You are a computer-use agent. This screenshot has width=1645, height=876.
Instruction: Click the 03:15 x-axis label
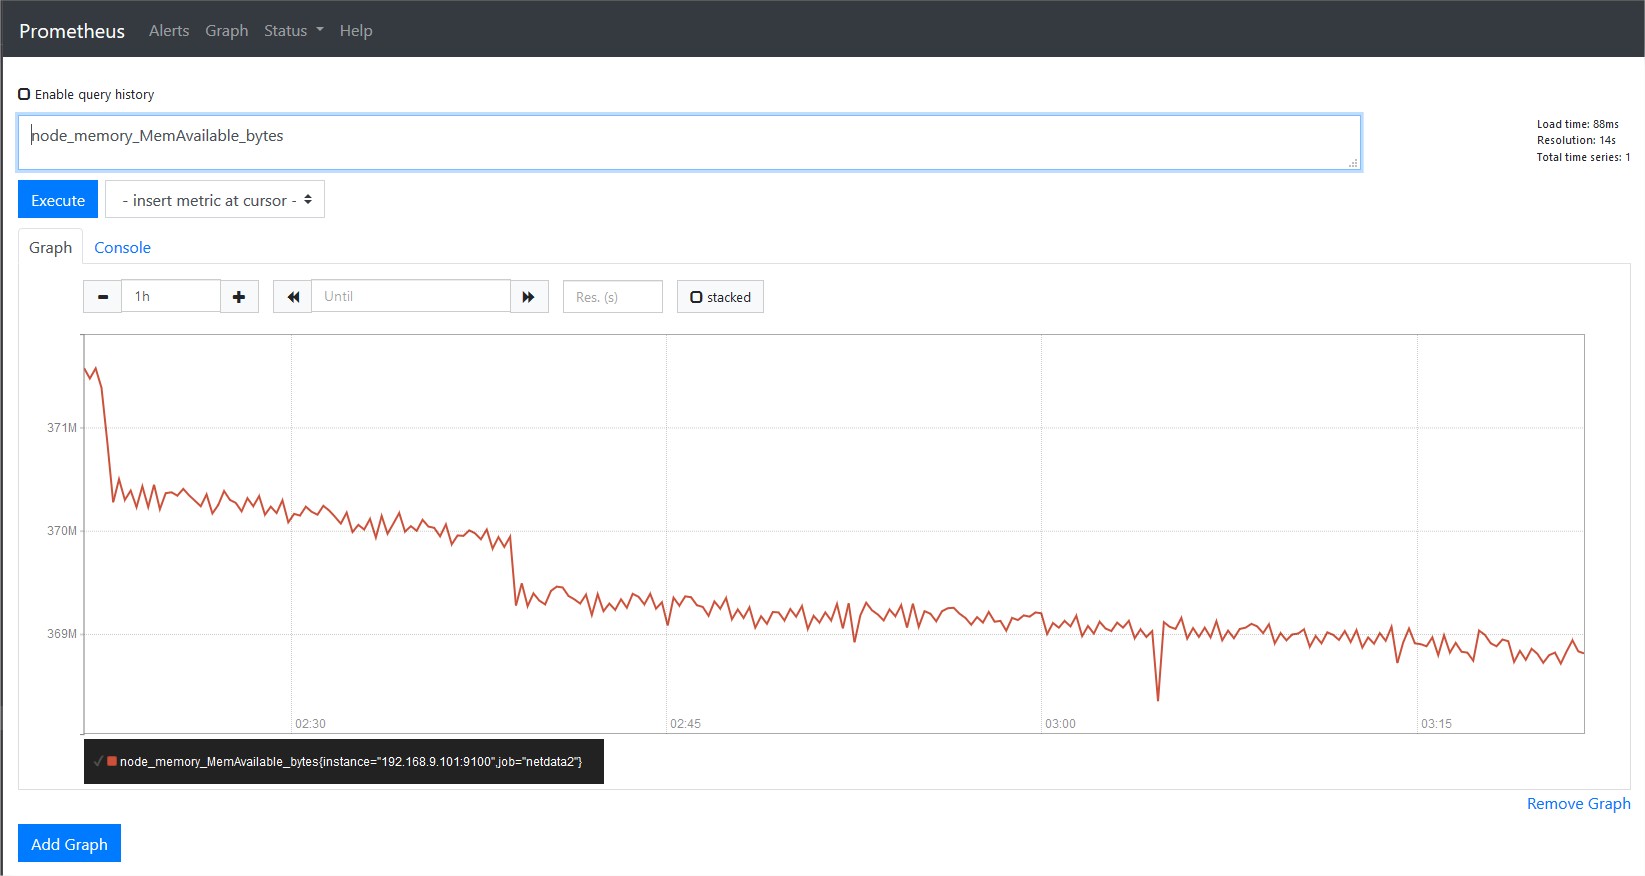(x=1436, y=724)
